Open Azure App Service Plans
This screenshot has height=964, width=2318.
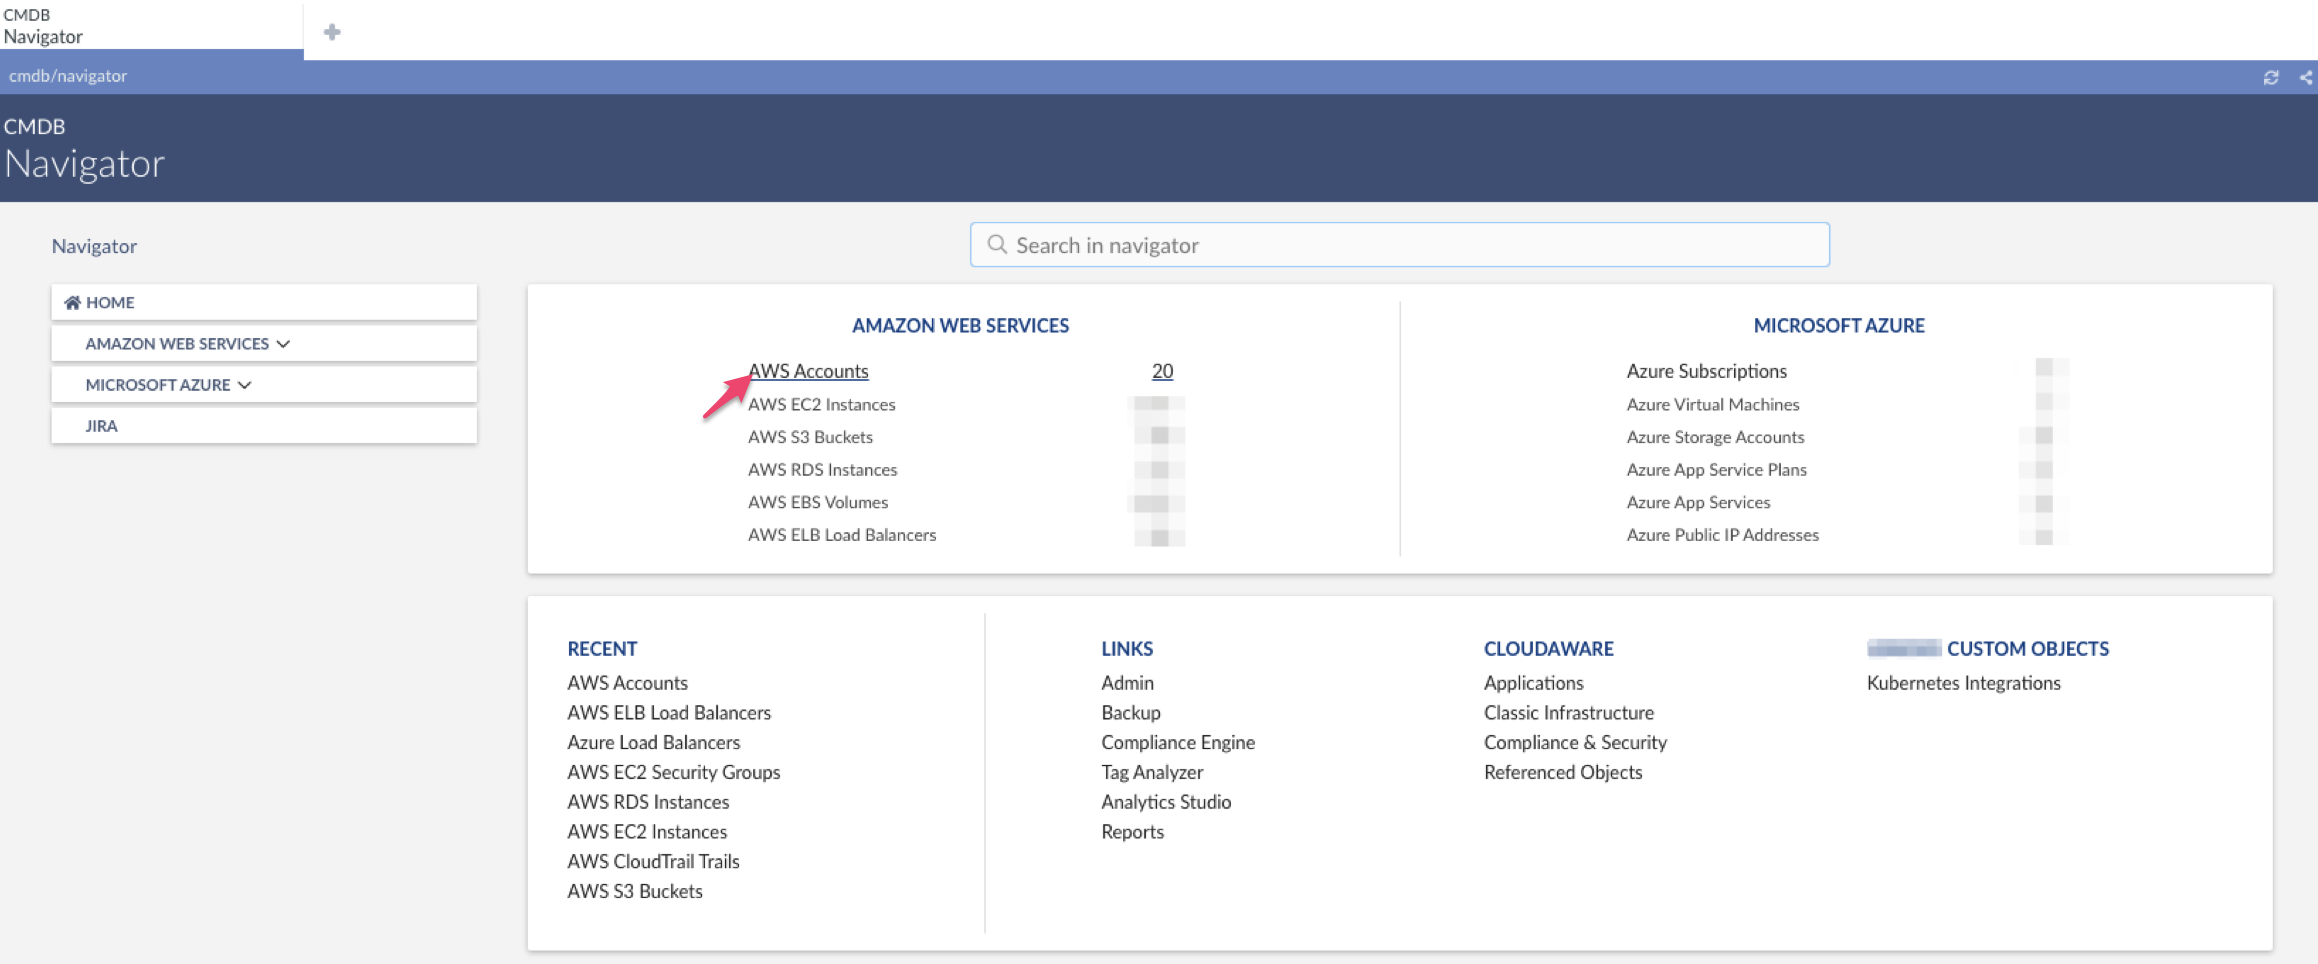tap(1717, 470)
